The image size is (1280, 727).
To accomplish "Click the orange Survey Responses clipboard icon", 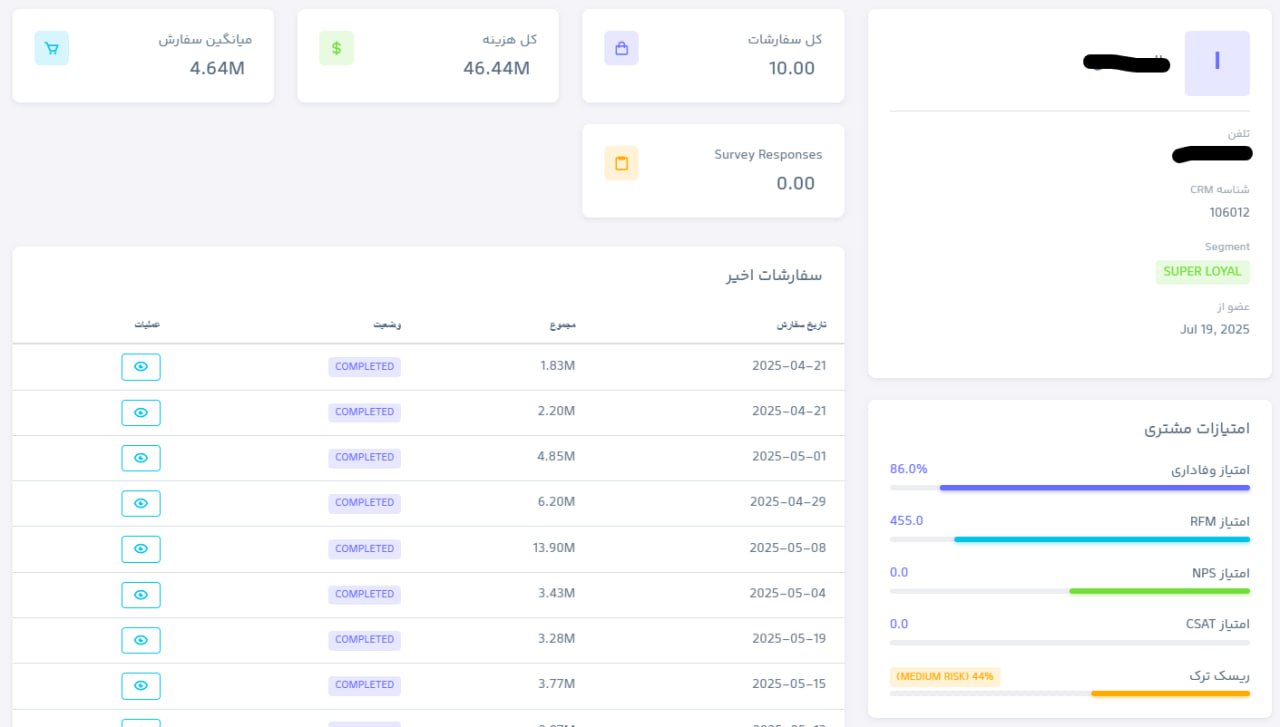I will click(621, 163).
